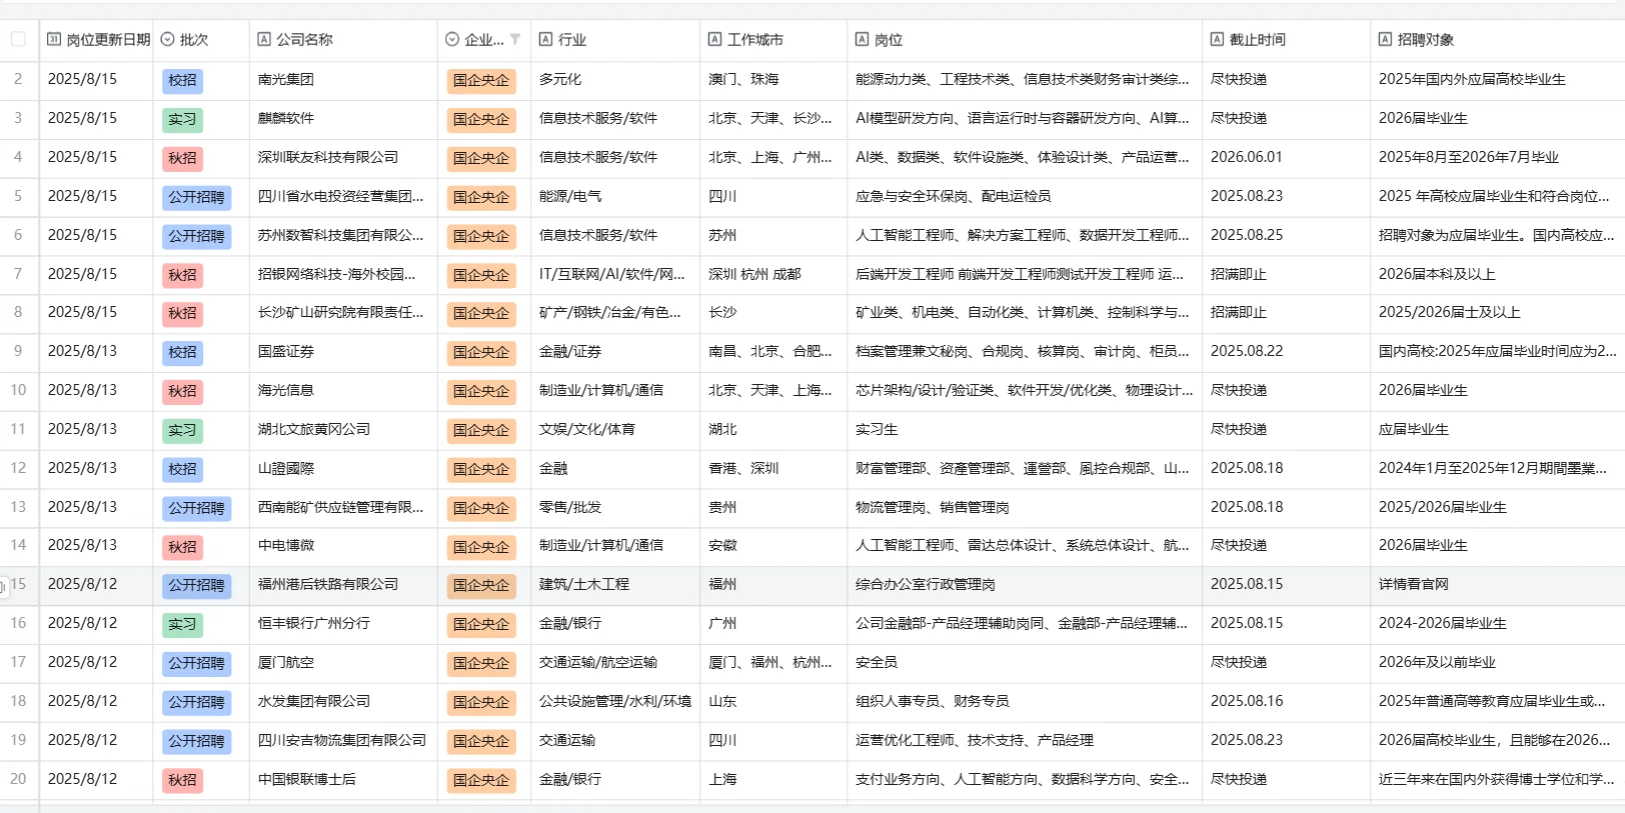Click the 国企央企 tag in the 国盛证券 row
The height and width of the screenshot is (813, 1625).
coord(481,353)
